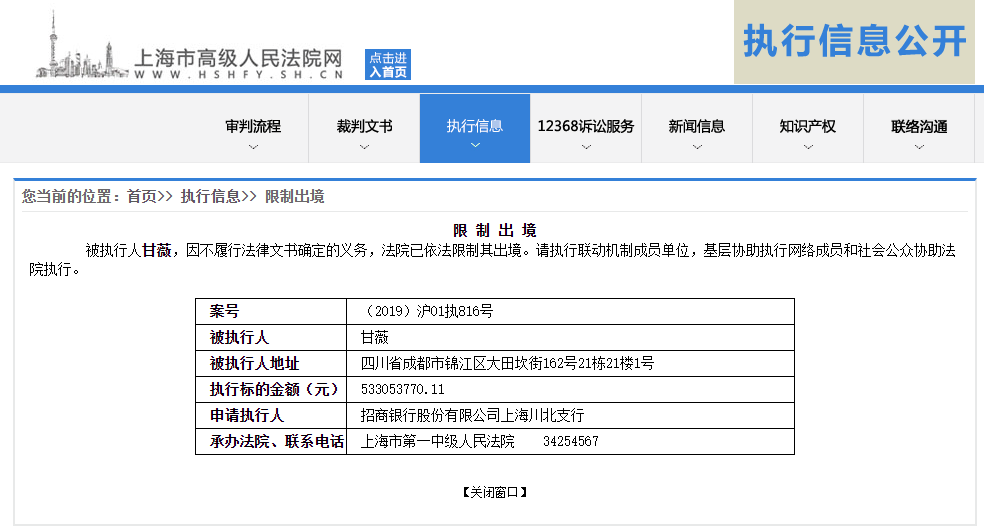
Task: Click the case number (2019)沪01执816号
Action: pyautogui.click(x=427, y=311)
